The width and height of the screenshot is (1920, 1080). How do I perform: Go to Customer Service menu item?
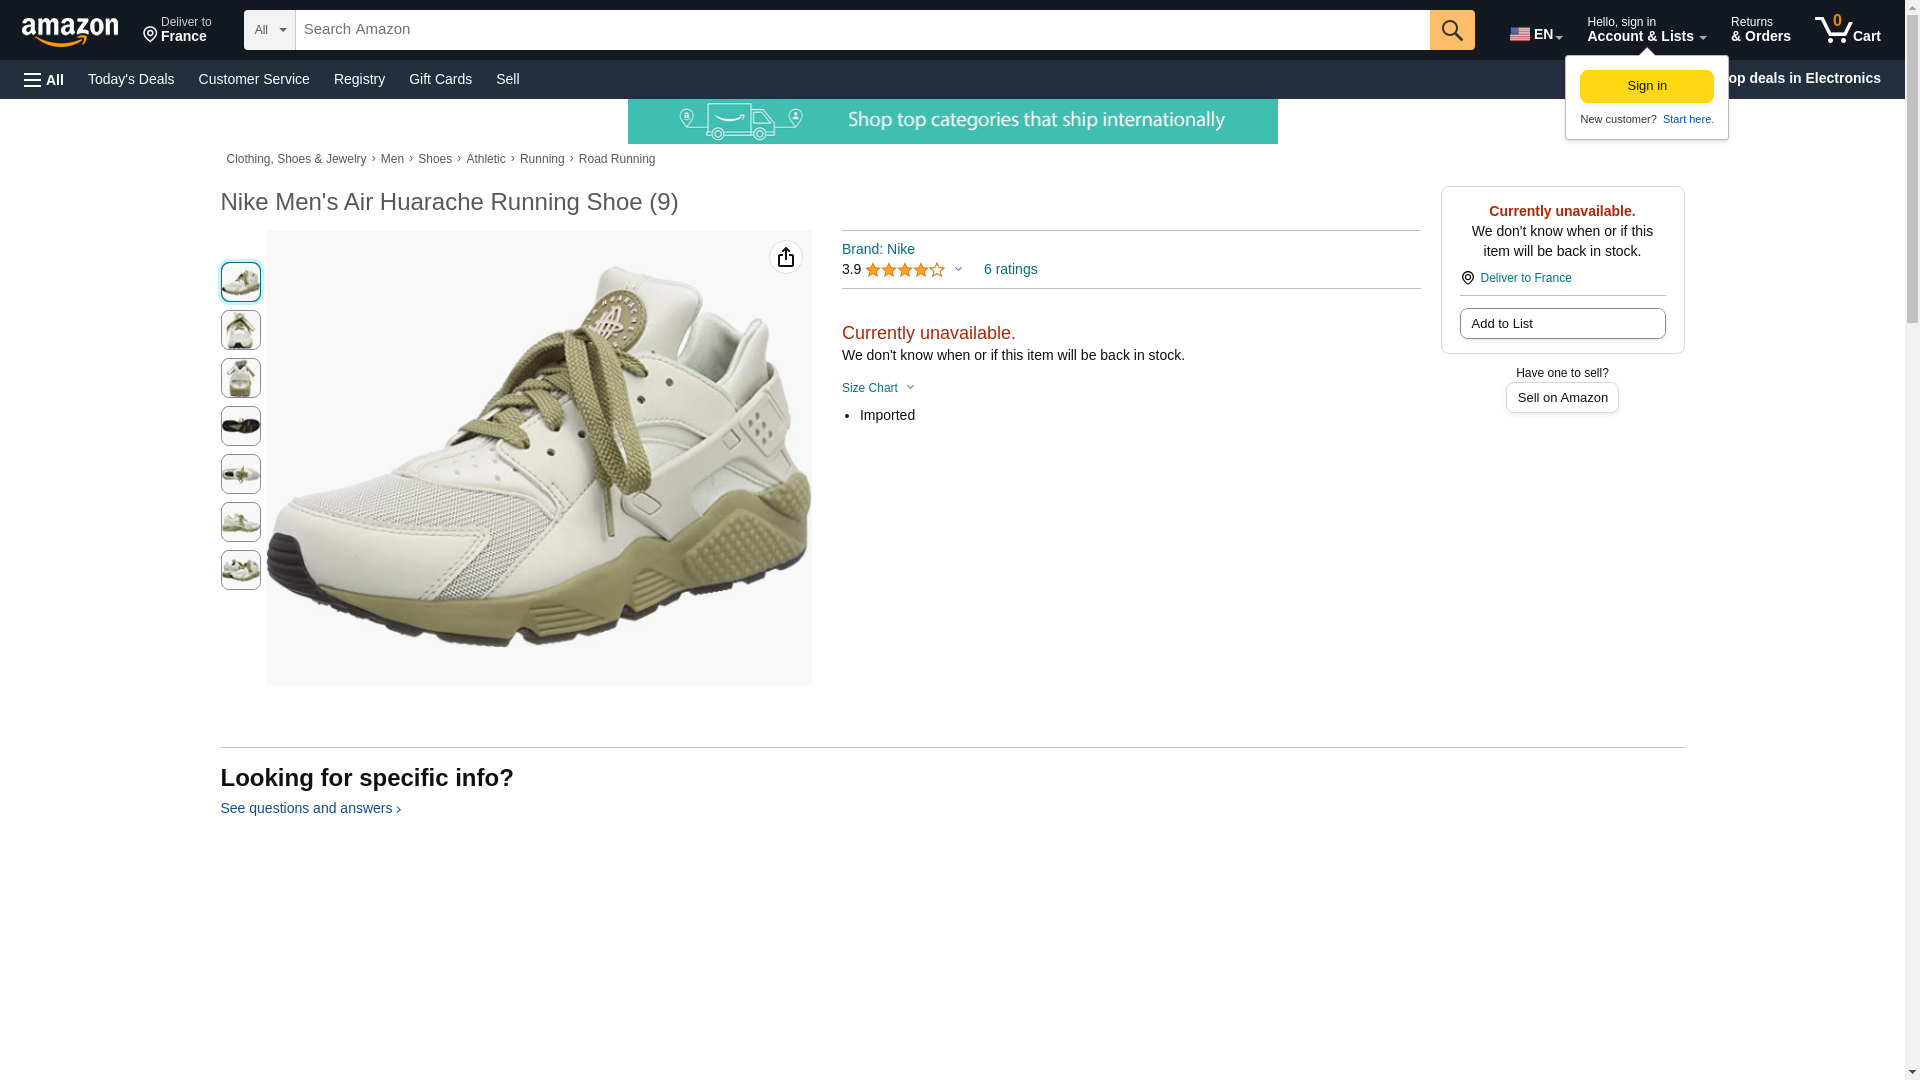[x=254, y=79]
